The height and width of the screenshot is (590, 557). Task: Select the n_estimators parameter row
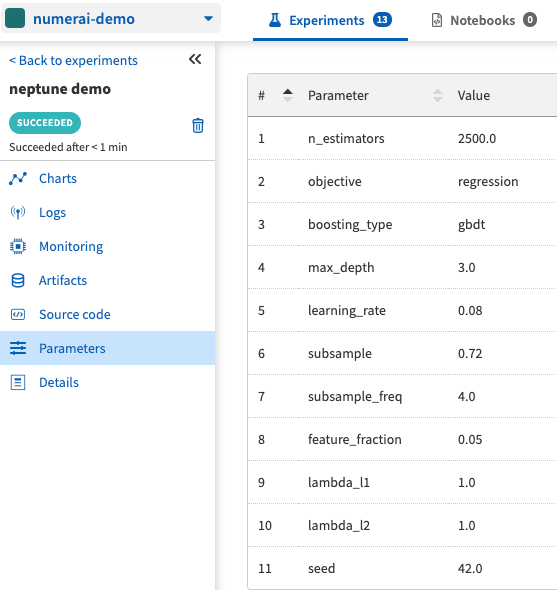point(402,138)
